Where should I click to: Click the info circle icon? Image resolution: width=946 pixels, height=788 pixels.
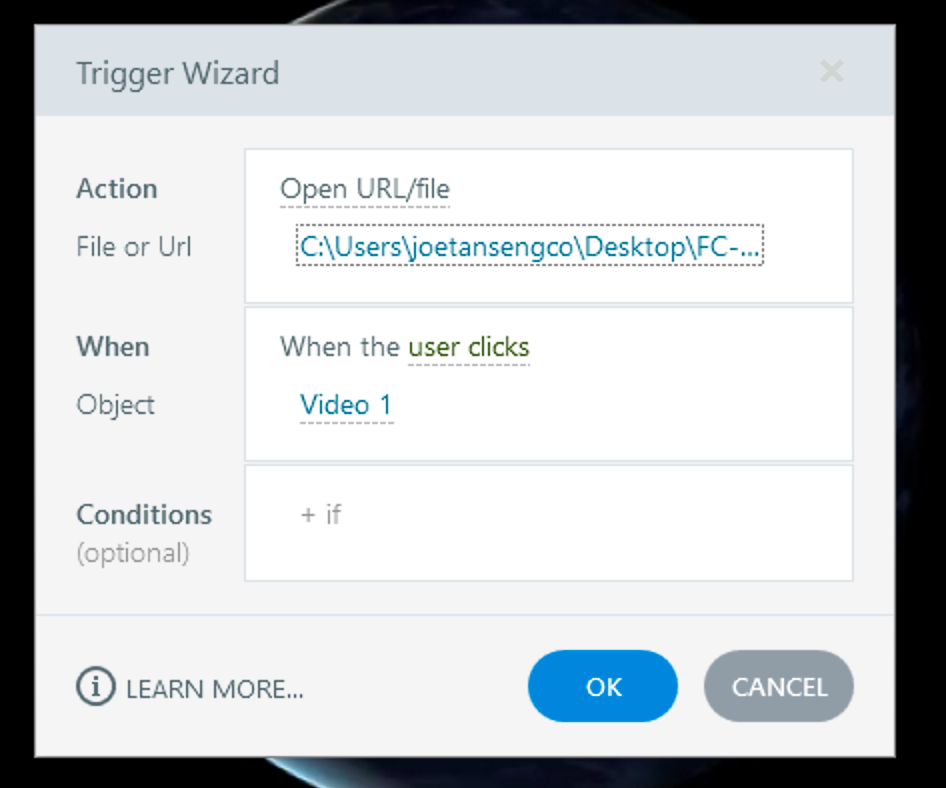(96, 687)
